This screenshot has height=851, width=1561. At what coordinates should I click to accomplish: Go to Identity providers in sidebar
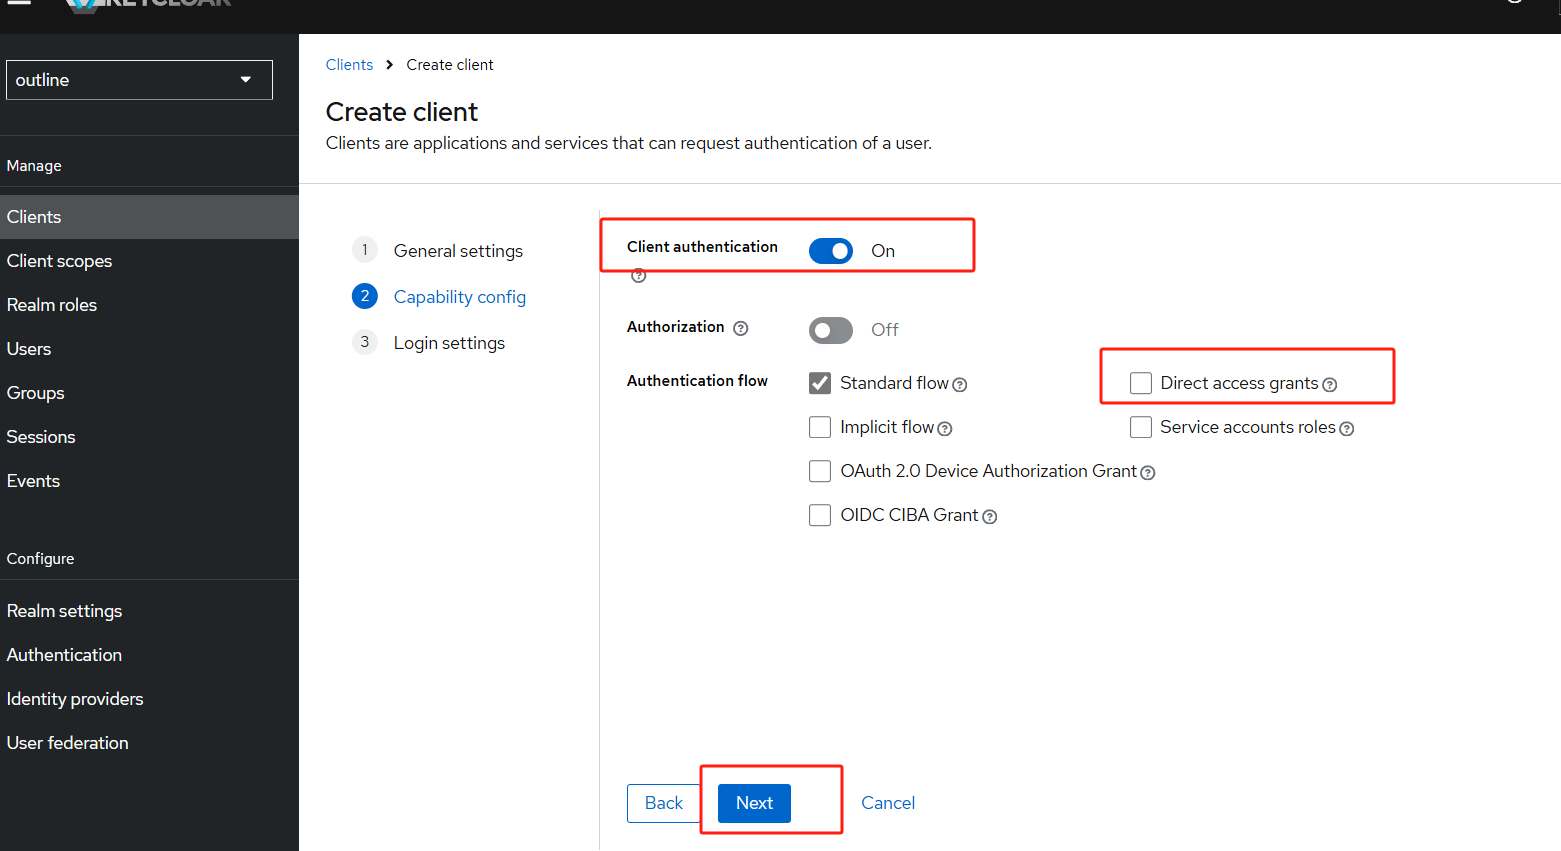(x=75, y=699)
